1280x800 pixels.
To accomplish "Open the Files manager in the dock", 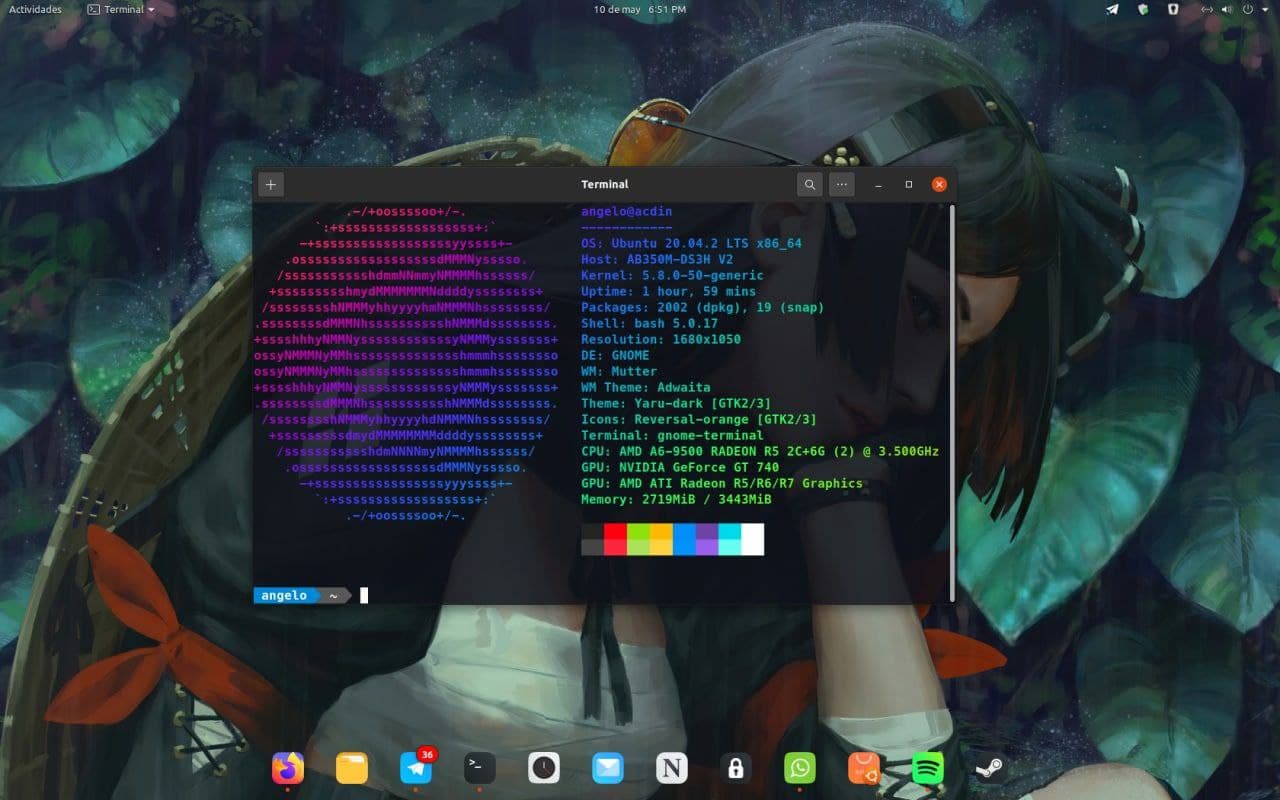I will (x=352, y=767).
